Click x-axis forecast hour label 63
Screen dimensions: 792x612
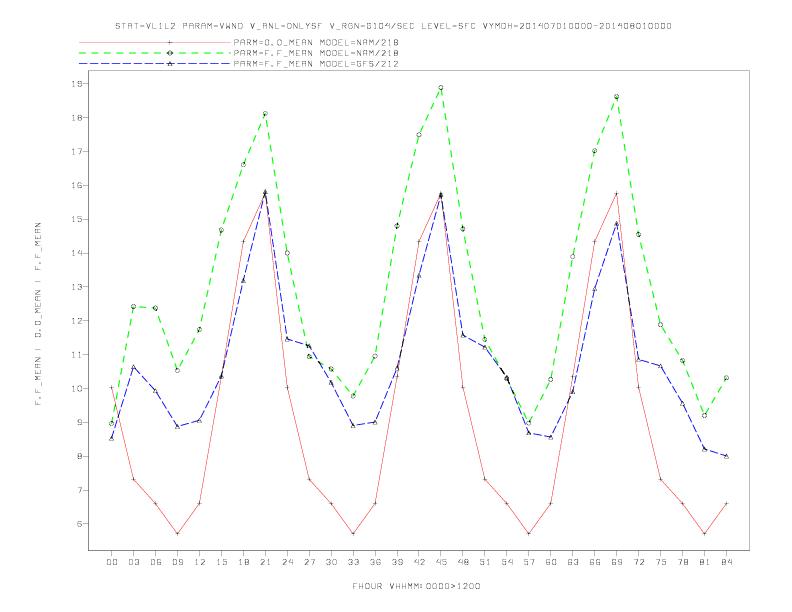[x=573, y=562]
